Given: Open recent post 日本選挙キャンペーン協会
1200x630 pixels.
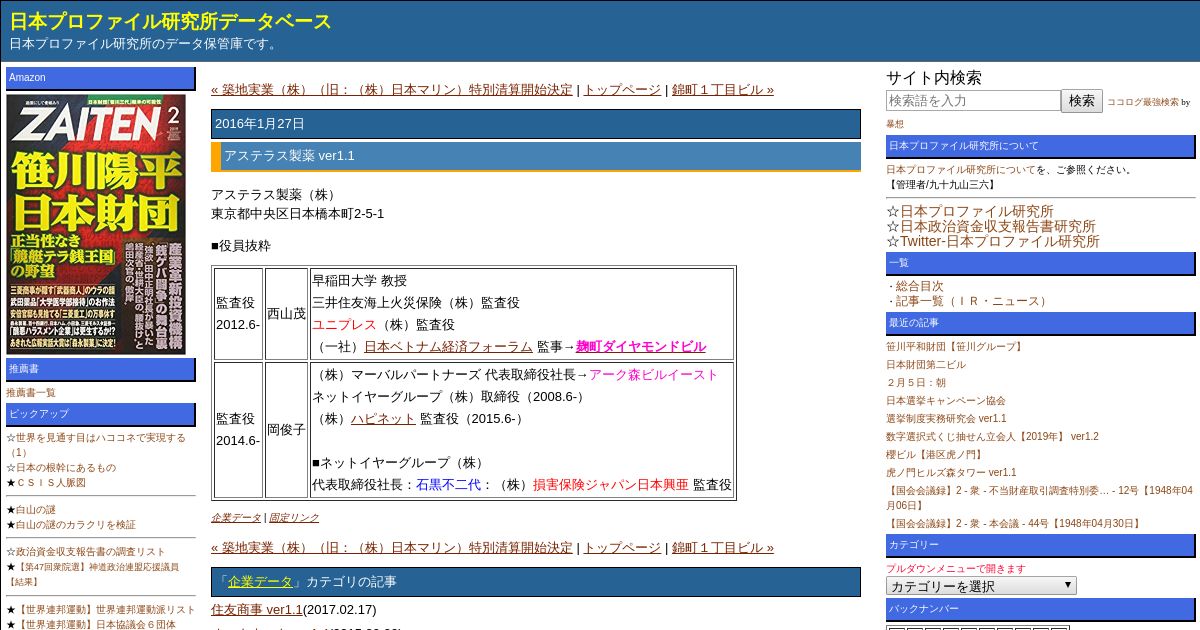Looking at the screenshot, I should (x=946, y=400).
